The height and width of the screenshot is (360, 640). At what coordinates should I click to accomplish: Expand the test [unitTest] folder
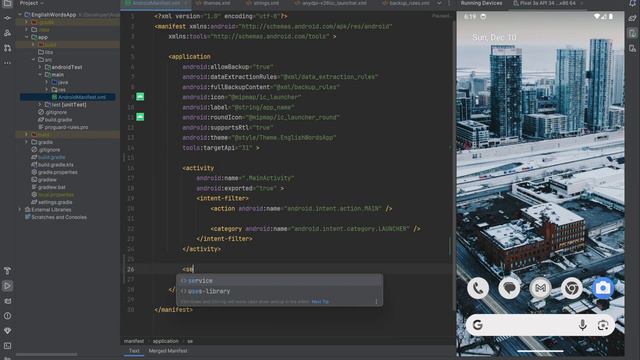40,104
